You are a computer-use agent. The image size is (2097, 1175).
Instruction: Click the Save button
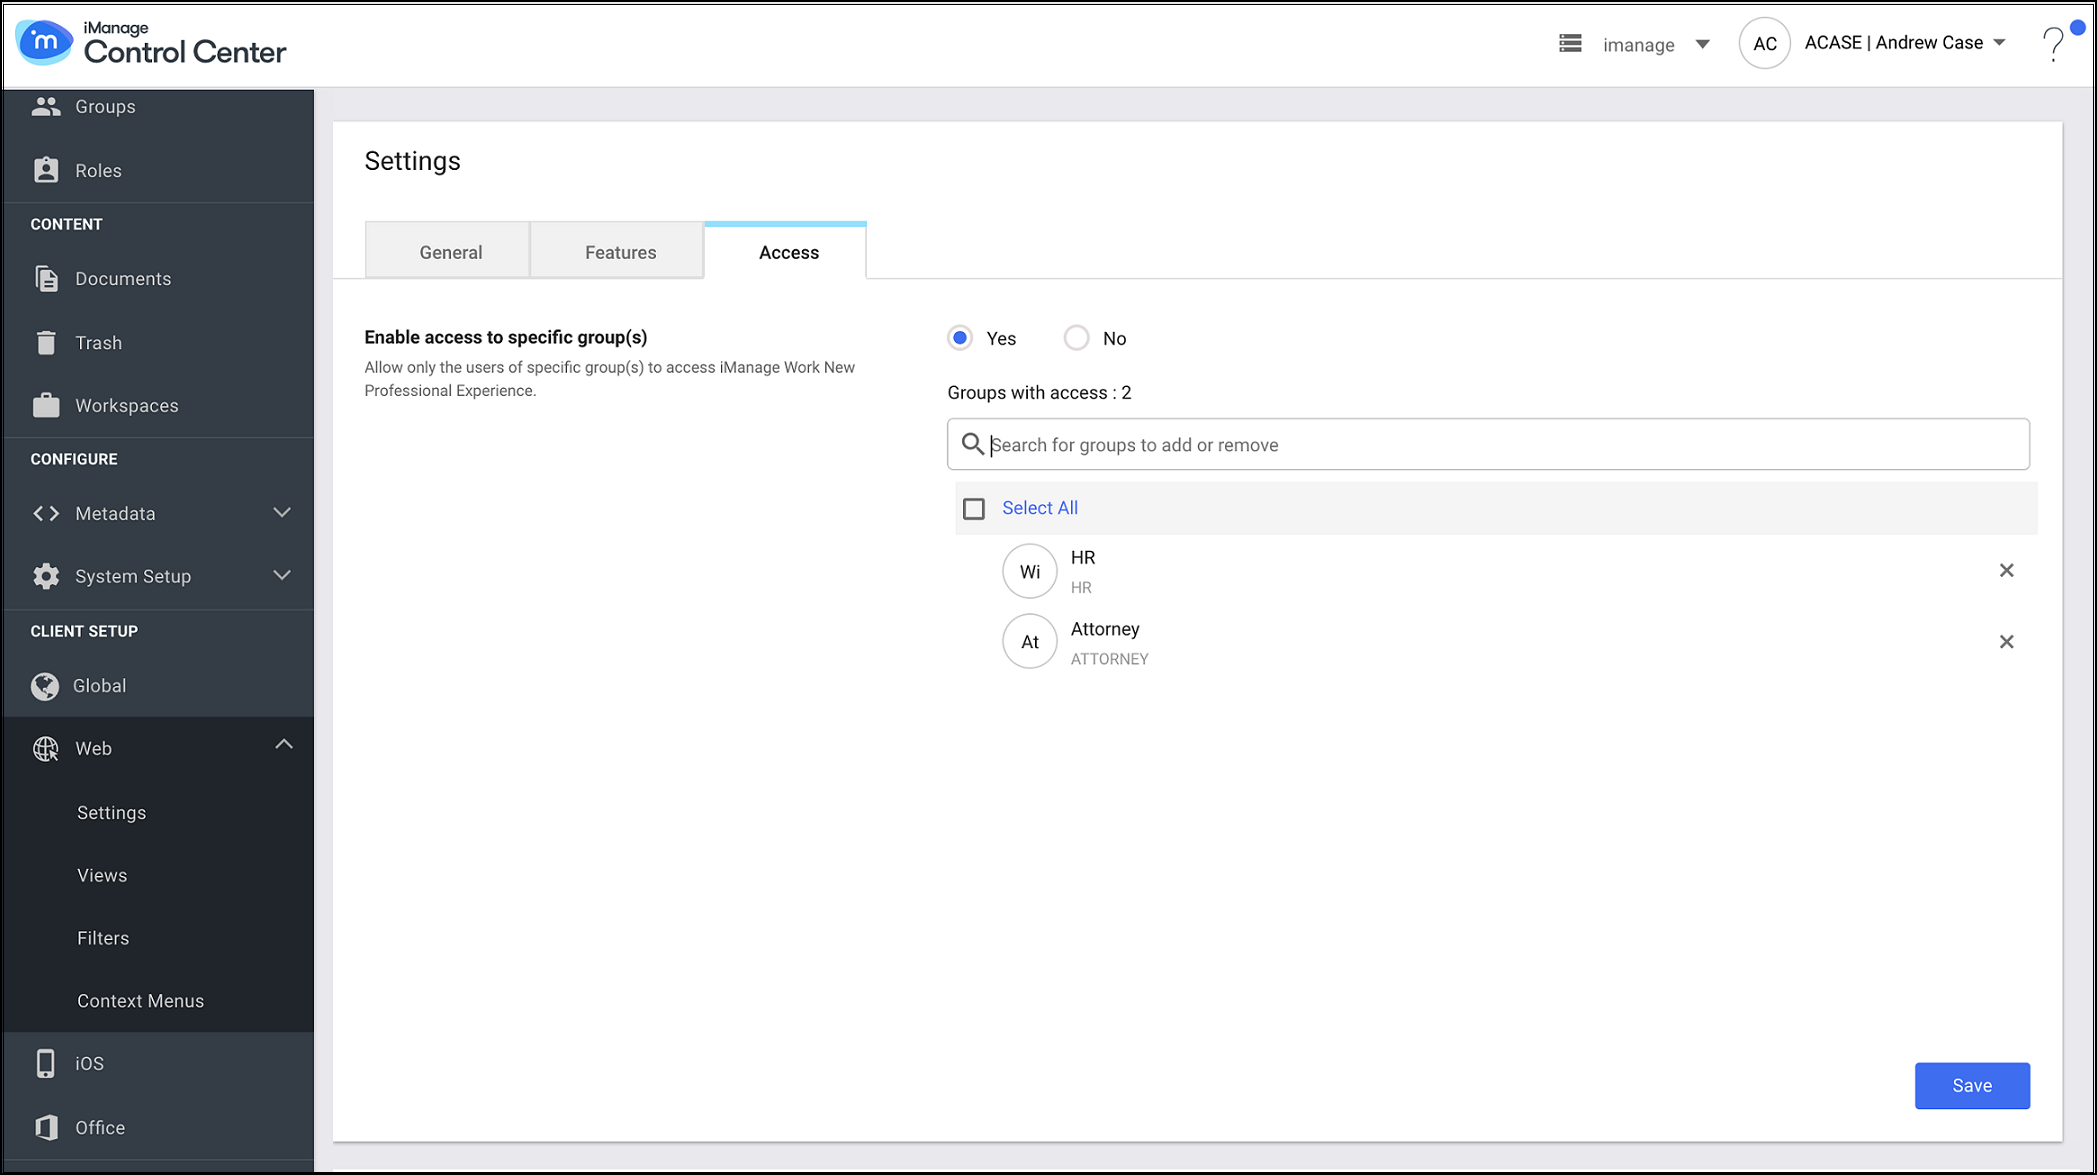point(1971,1086)
